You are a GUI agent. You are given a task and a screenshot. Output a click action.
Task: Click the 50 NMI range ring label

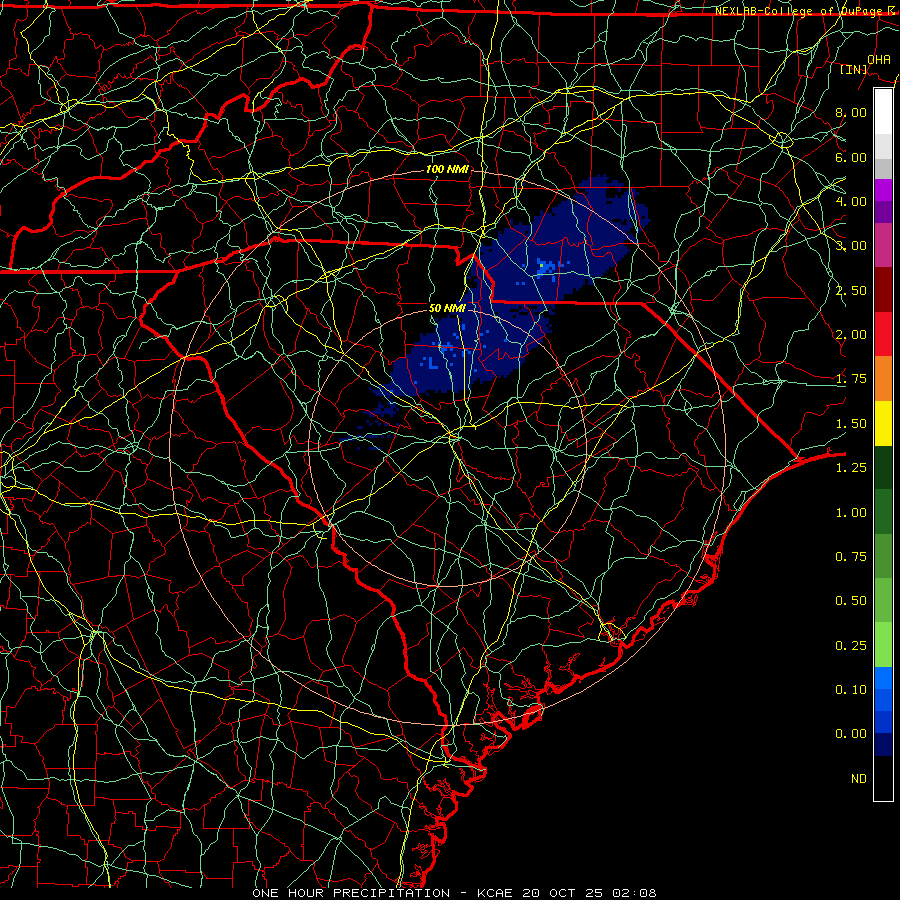click(447, 308)
